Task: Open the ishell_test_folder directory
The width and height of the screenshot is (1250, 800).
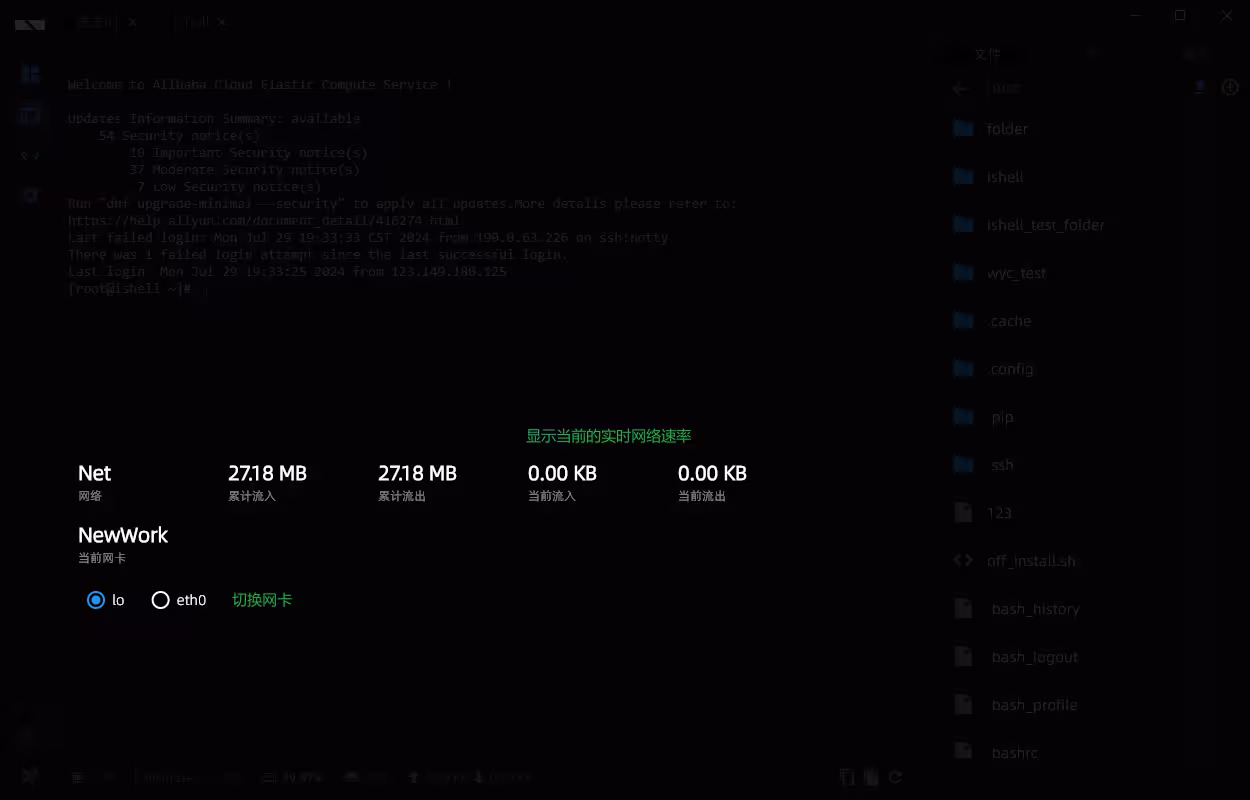Action: (1045, 225)
